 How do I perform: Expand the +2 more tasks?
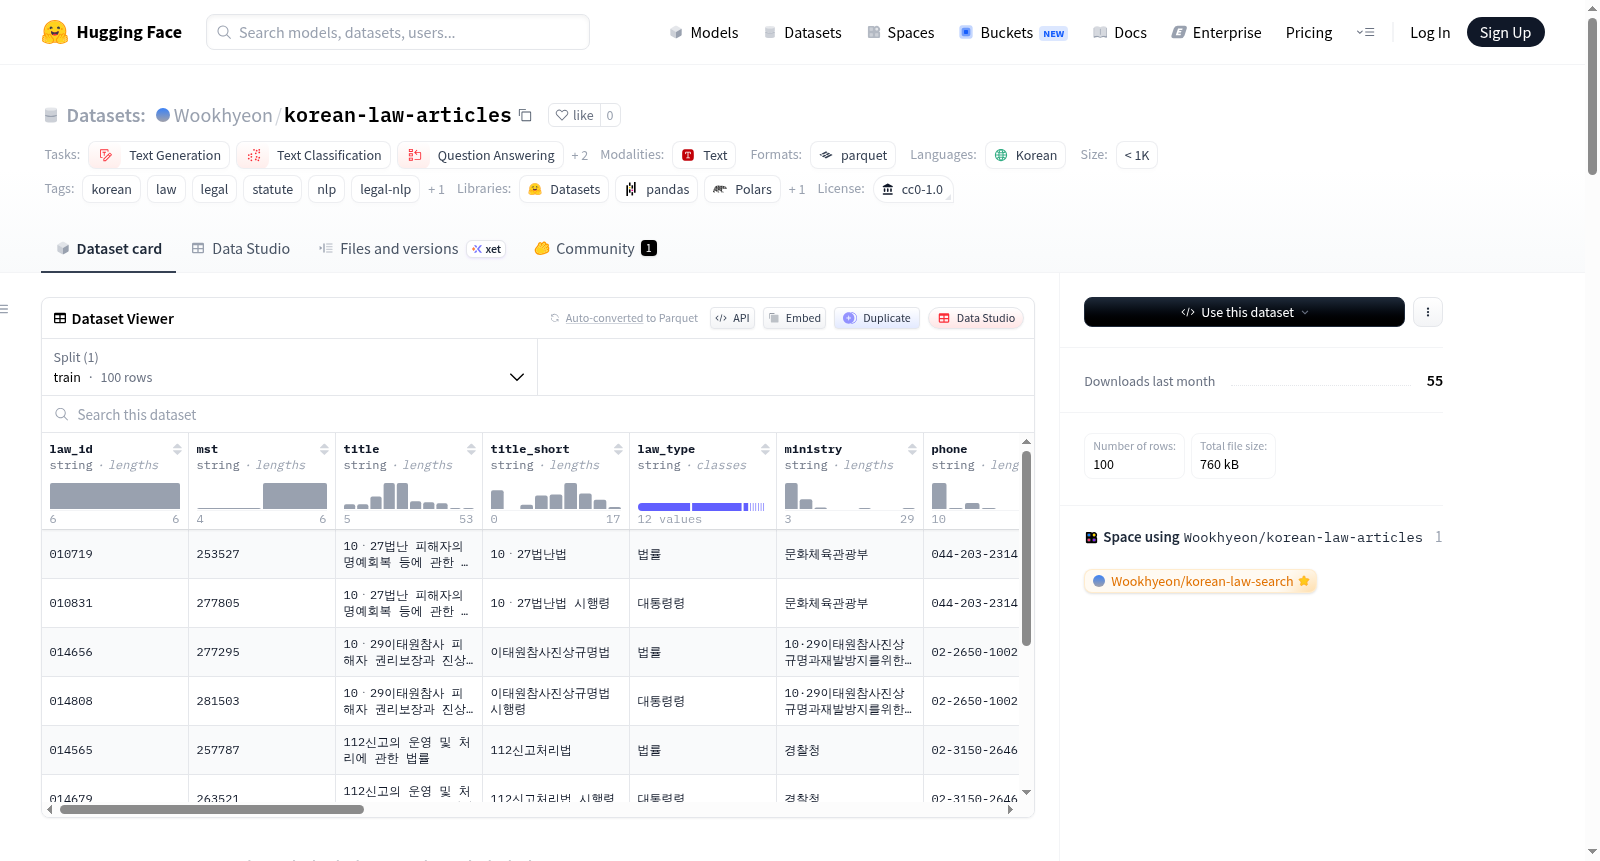pyautogui.click(x=579, y=155)
